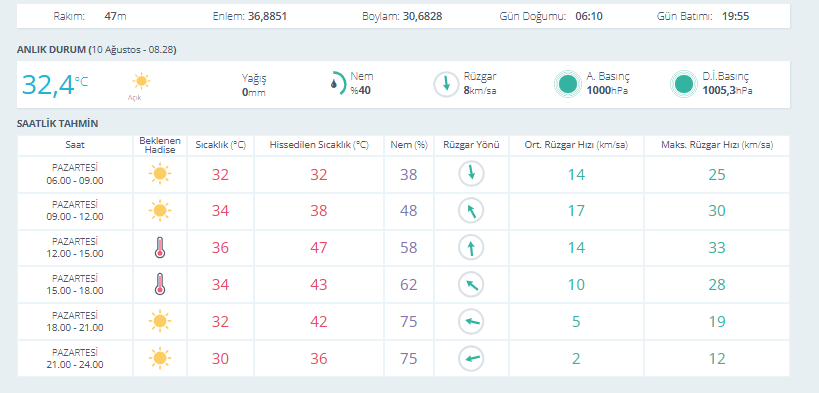Click the green pressure icon next to D.İ.Basınç
This screenshot has width=819, height=393.
[684, 84]
